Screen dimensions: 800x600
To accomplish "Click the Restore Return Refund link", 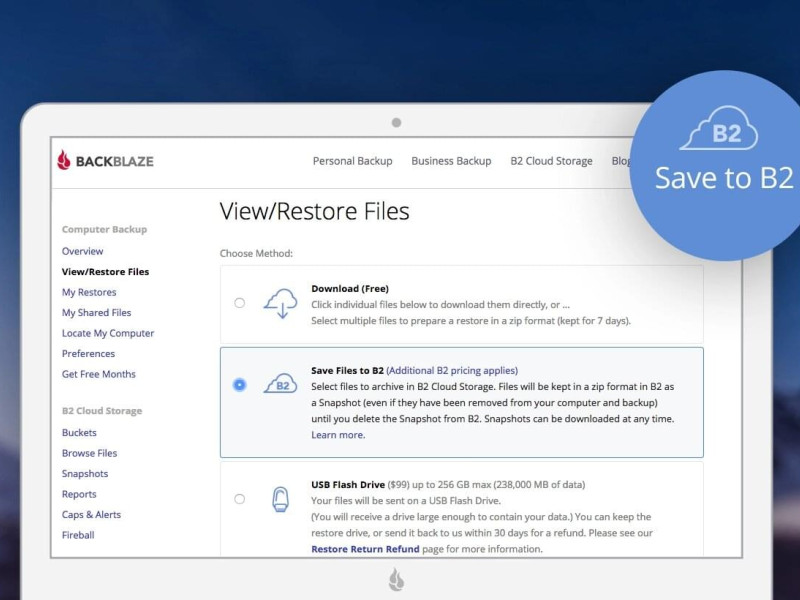I will click(365, 549).
